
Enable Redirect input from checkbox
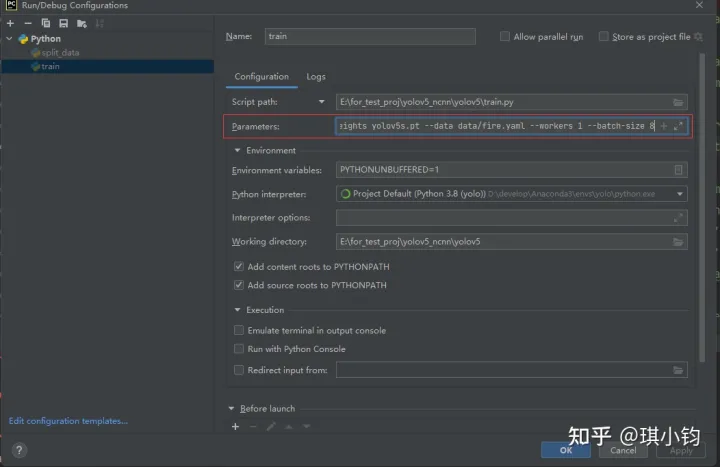click(239, 370)
